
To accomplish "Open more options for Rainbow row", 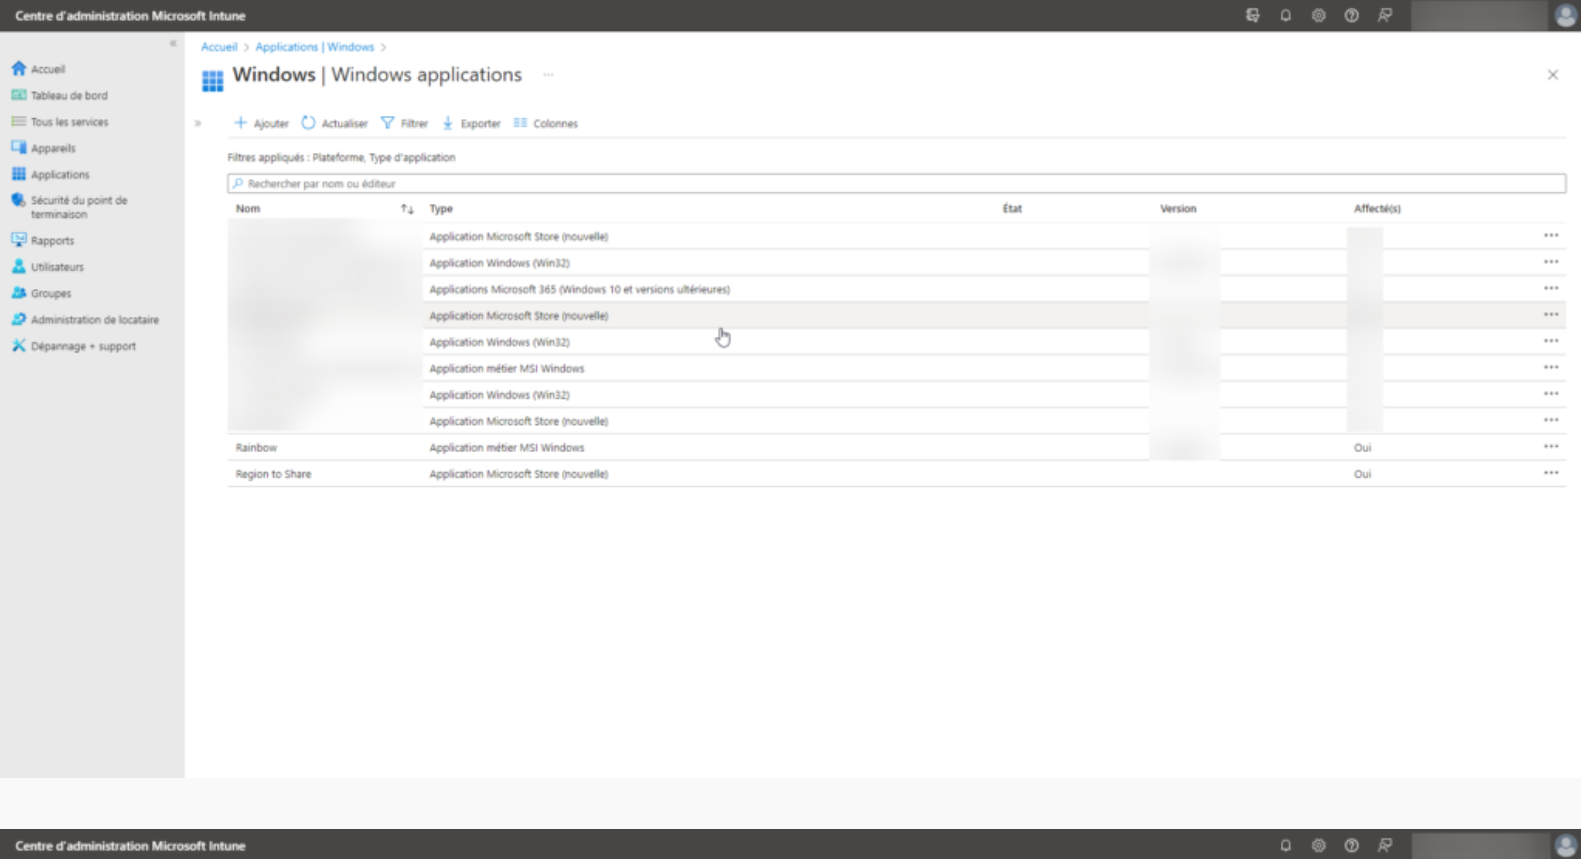I will (x=1551, y=447).
